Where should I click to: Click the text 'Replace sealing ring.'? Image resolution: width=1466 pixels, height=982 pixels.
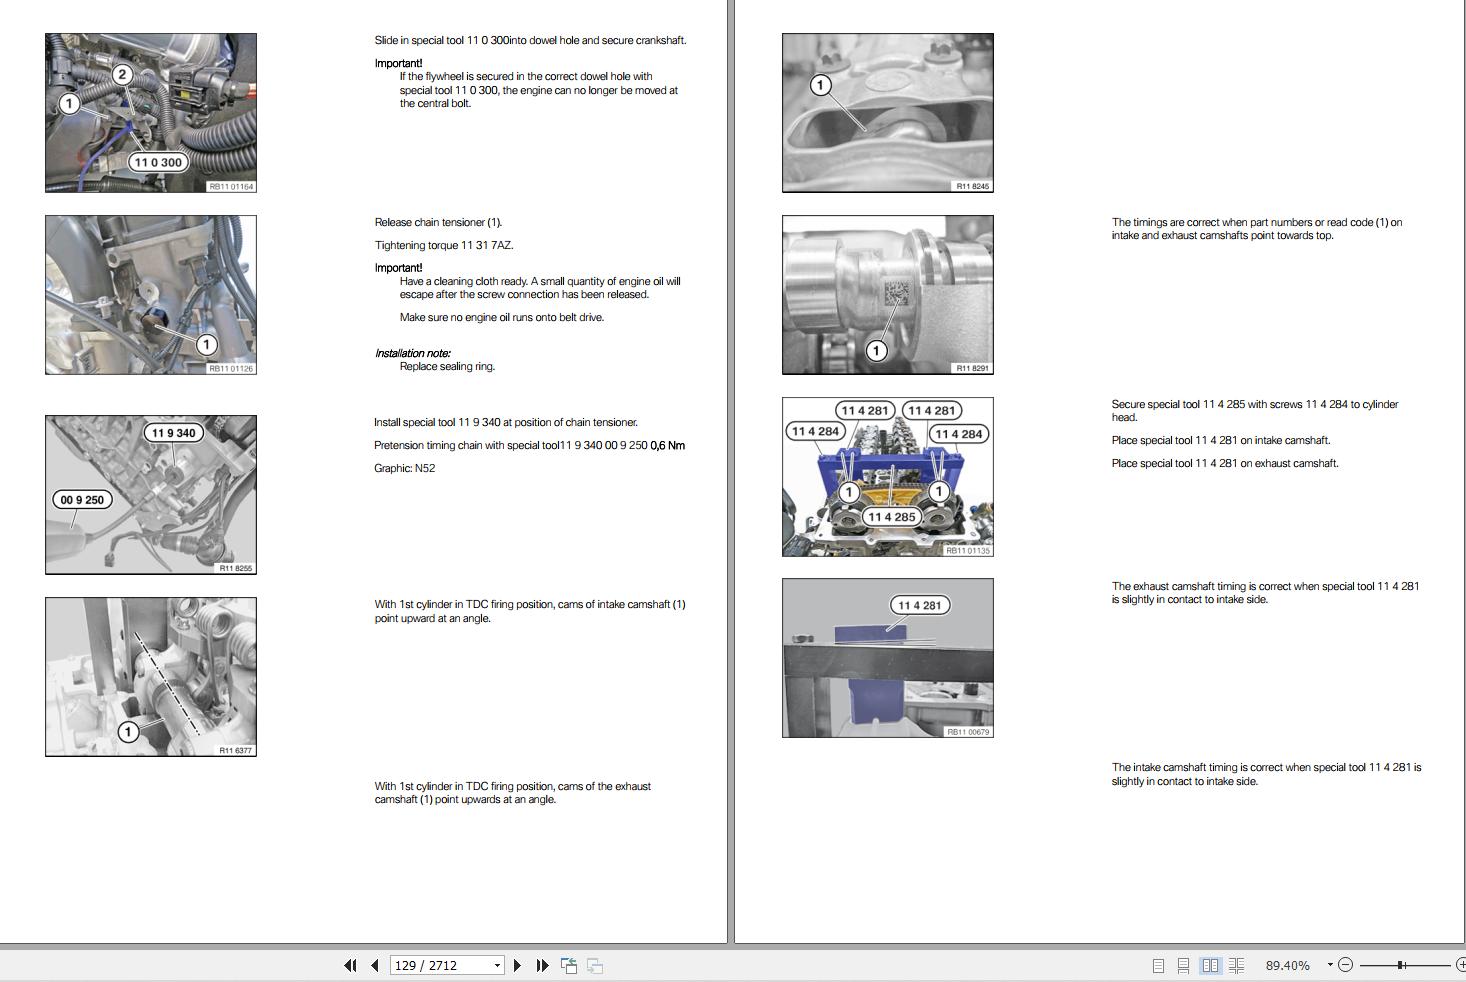coord(447,366)
